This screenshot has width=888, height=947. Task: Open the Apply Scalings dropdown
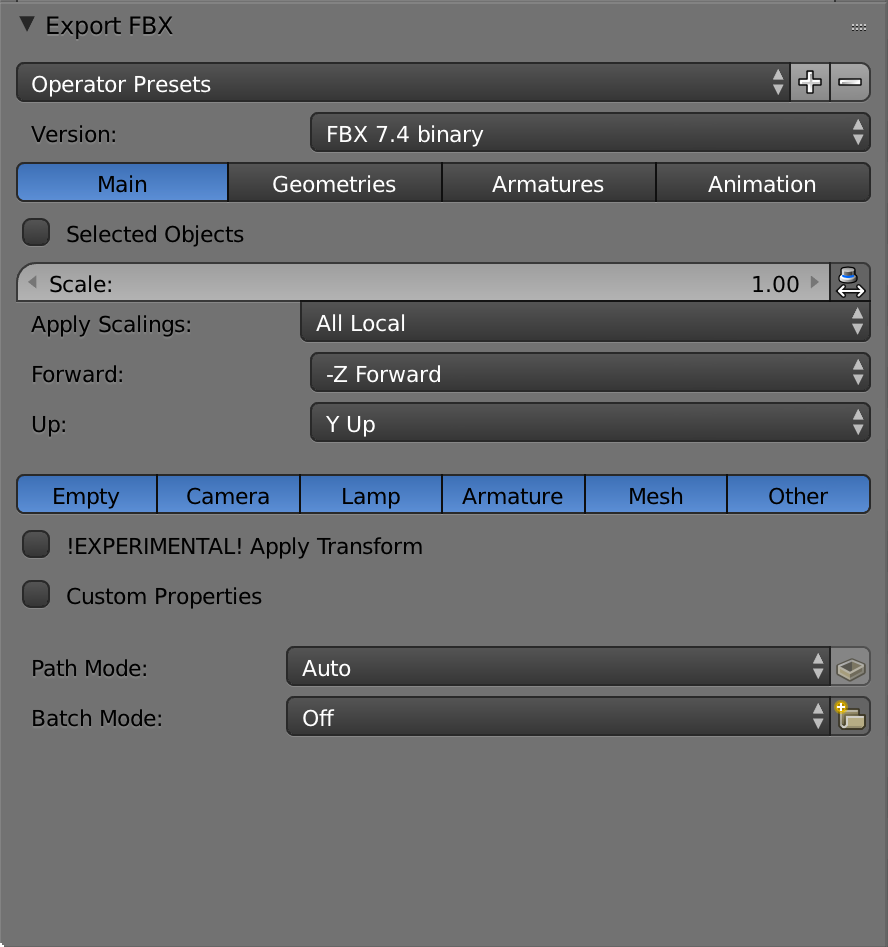[x=585, y=324]
